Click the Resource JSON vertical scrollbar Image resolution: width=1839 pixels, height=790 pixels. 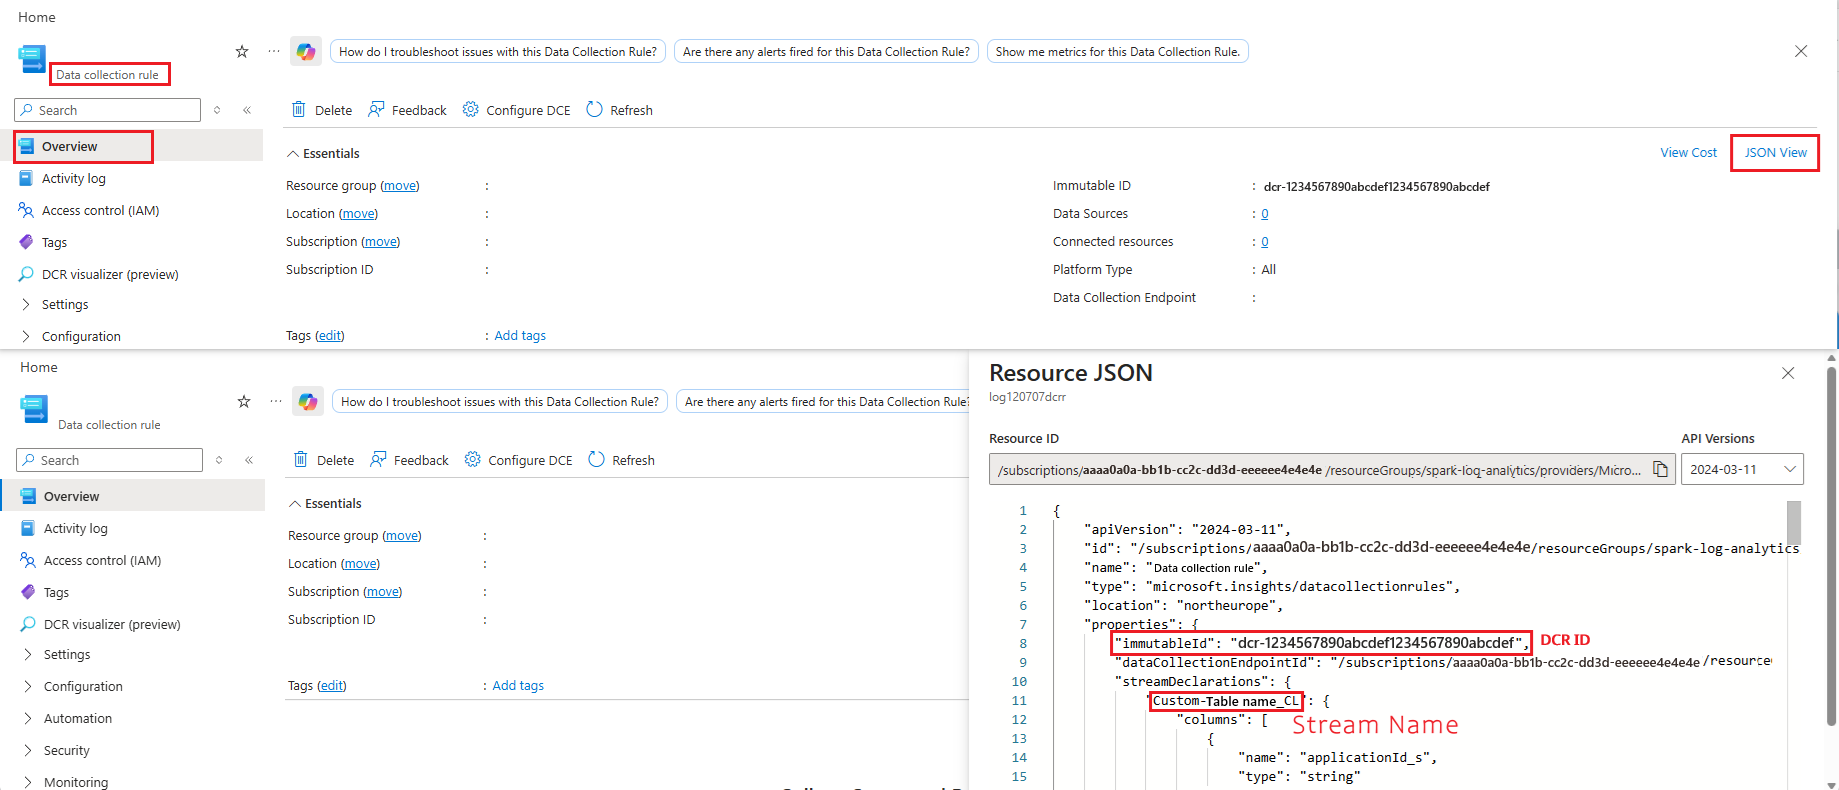(1832, 547)
